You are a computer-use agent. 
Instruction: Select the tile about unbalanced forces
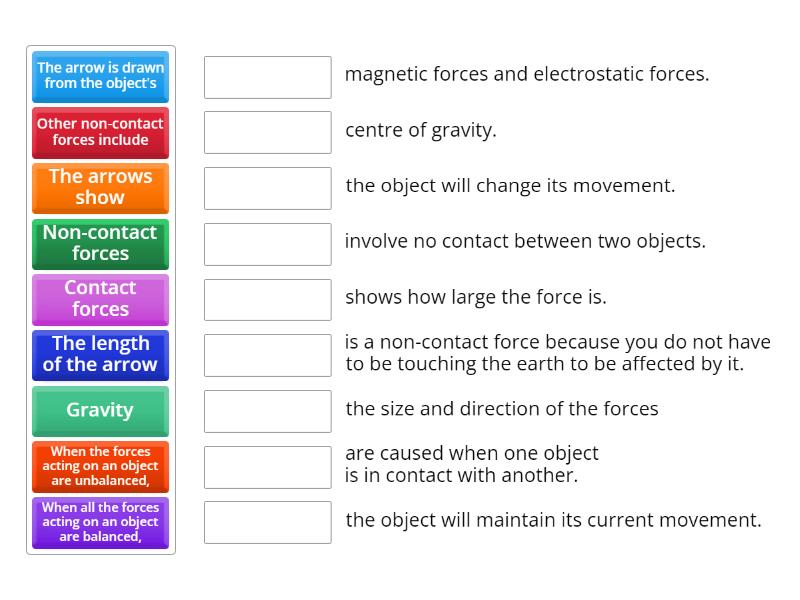pyautogui.click(x=100, y=466)
